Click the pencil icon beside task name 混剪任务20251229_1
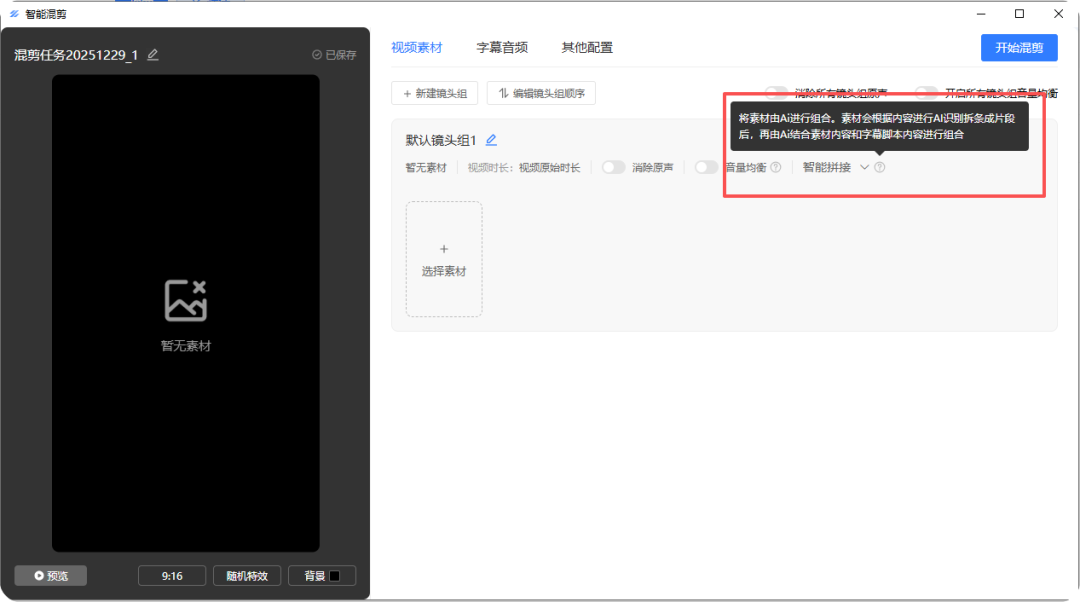 pyautogui.click(x=153, y=55)
